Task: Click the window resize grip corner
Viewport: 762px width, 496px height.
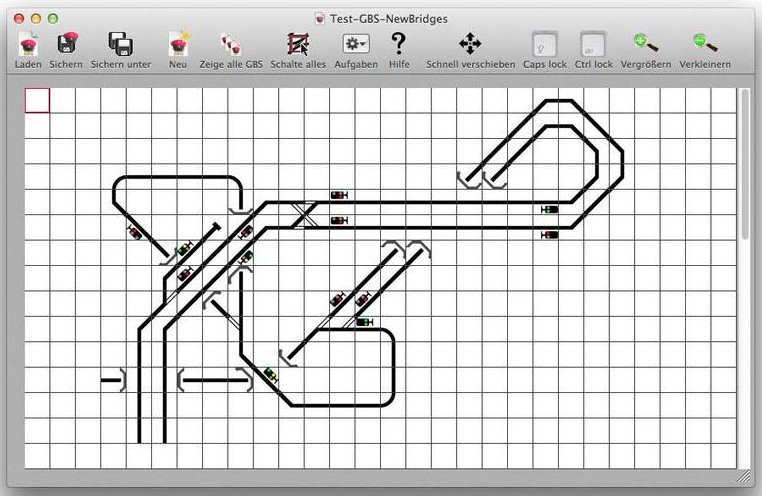Action: pos(744,477)
